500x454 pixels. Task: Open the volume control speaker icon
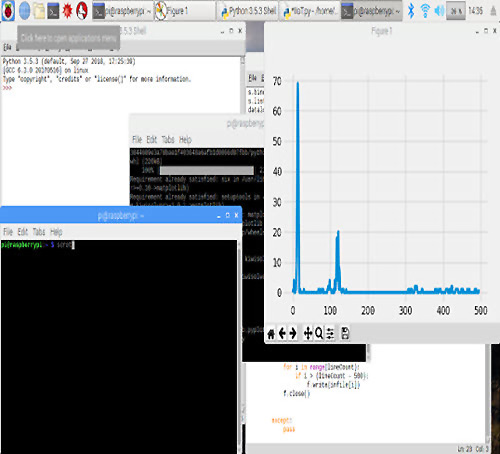[x=439, y=11]
